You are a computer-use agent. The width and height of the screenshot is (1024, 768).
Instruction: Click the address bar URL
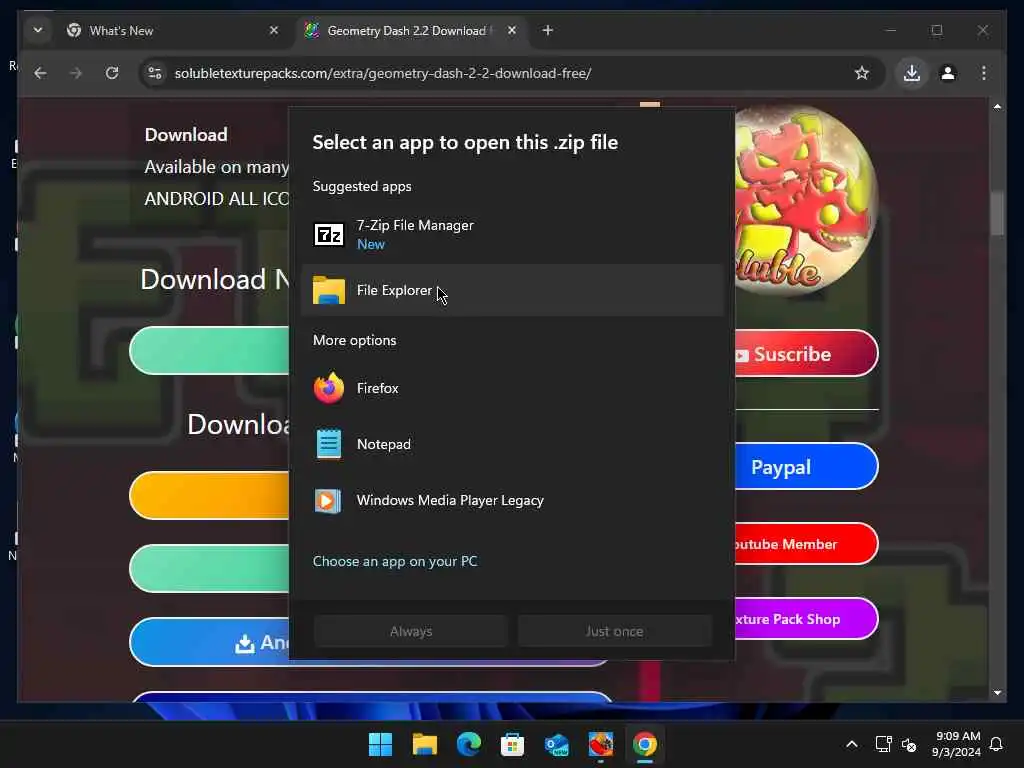[383, 73]
